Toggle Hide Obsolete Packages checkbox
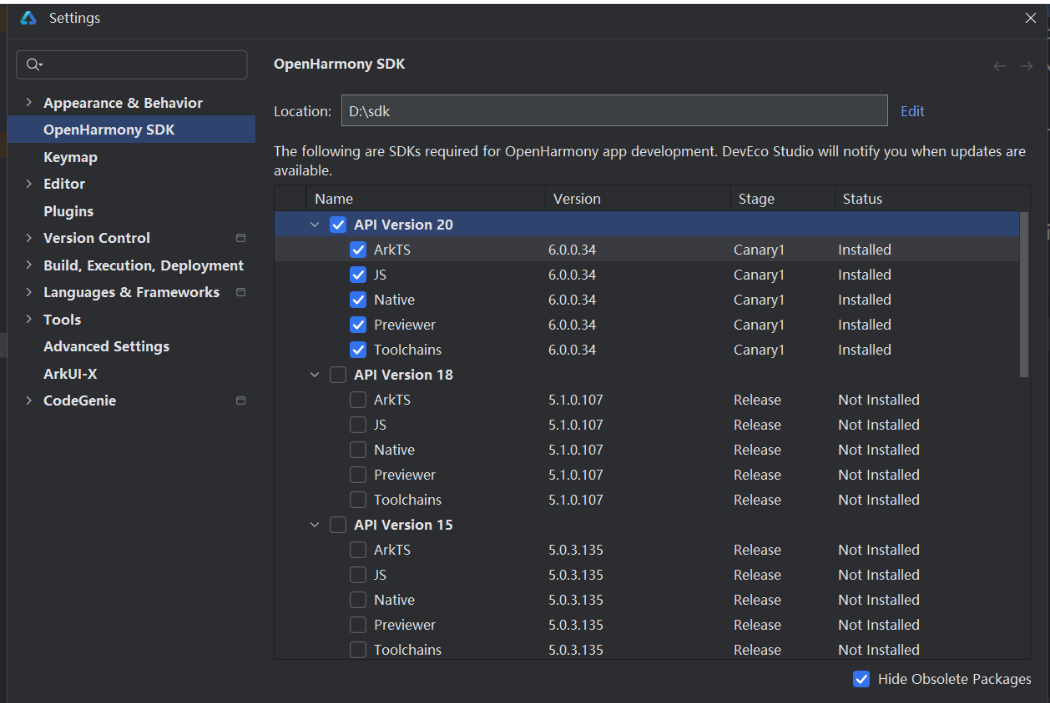The width and height of the screenshot is (1050, 703). [x=861, y=679]
